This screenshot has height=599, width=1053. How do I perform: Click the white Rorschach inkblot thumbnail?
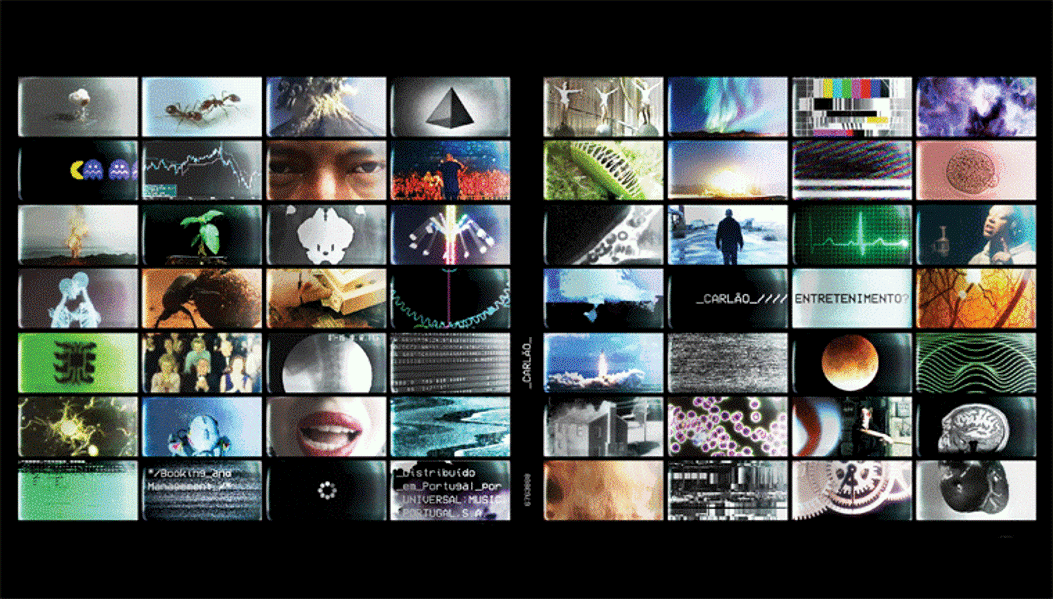coord(326,235)
